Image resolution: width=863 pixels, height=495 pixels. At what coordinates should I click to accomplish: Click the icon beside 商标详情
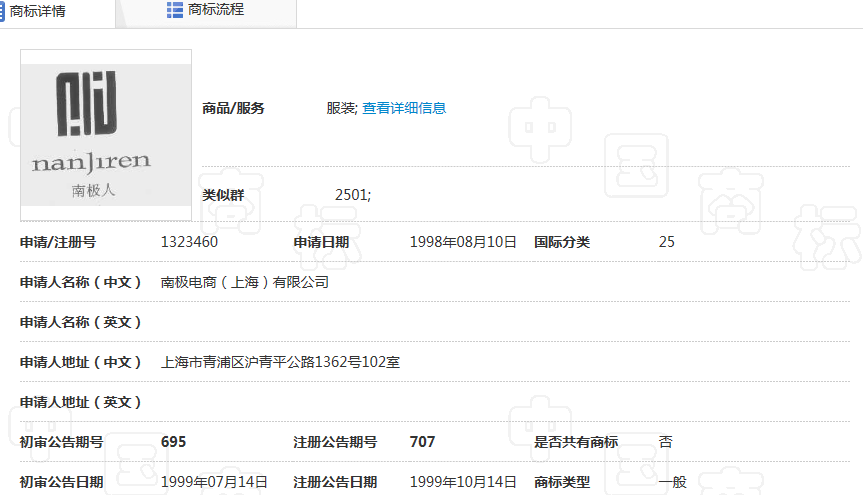pos(2,11)
